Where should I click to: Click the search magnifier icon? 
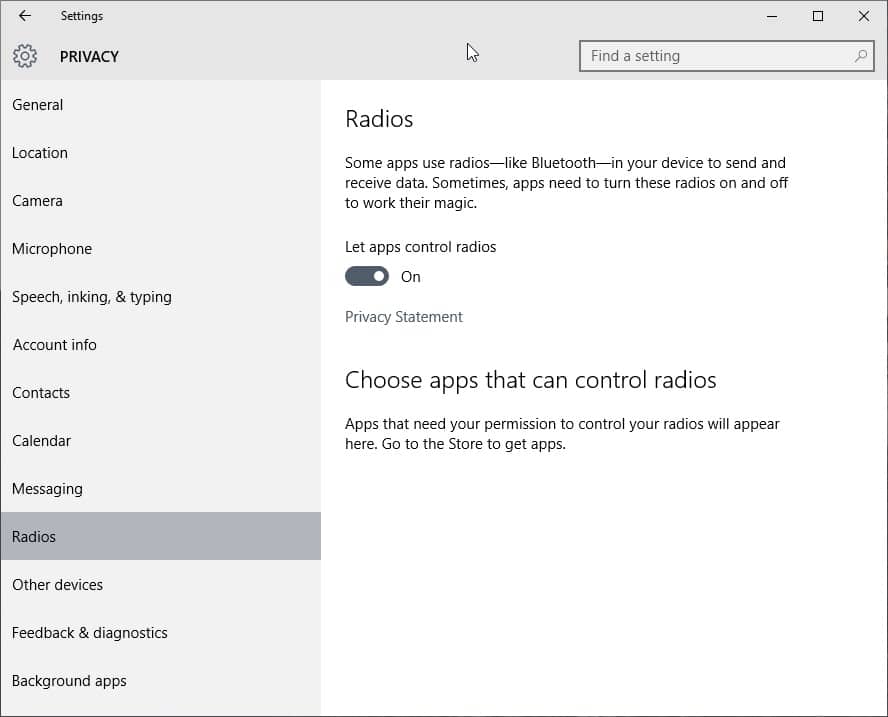(x=860, y=56)
